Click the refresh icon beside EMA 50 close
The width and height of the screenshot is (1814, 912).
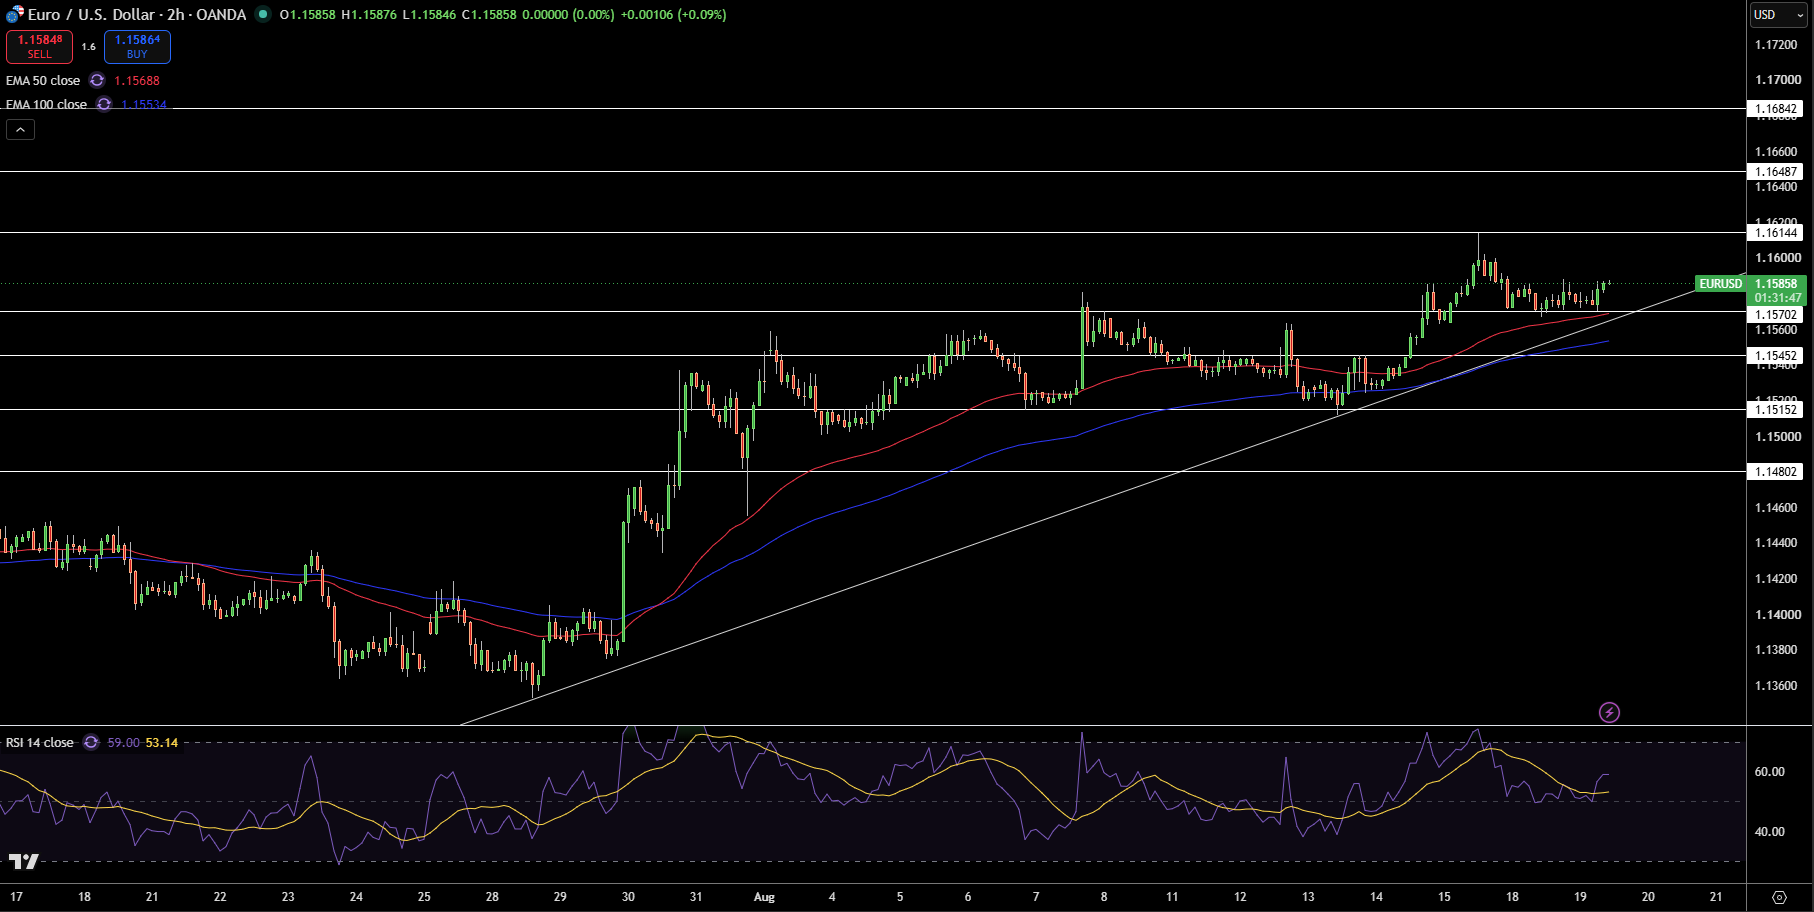97,80
